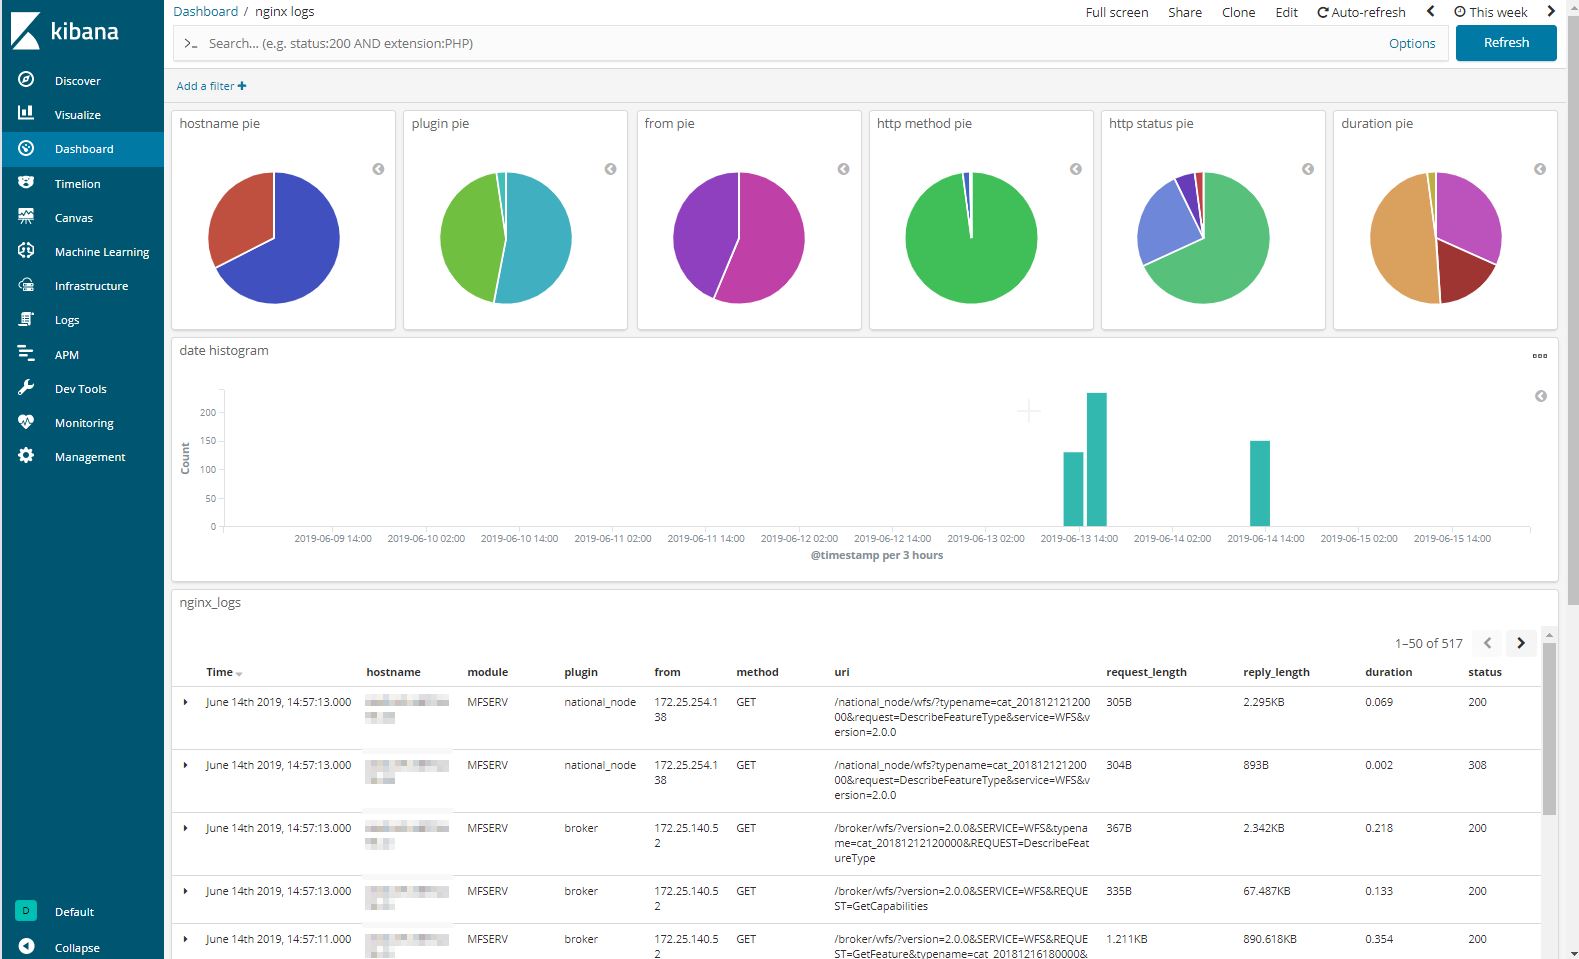Open the Visualize bar chart icon

pos(26,114)
